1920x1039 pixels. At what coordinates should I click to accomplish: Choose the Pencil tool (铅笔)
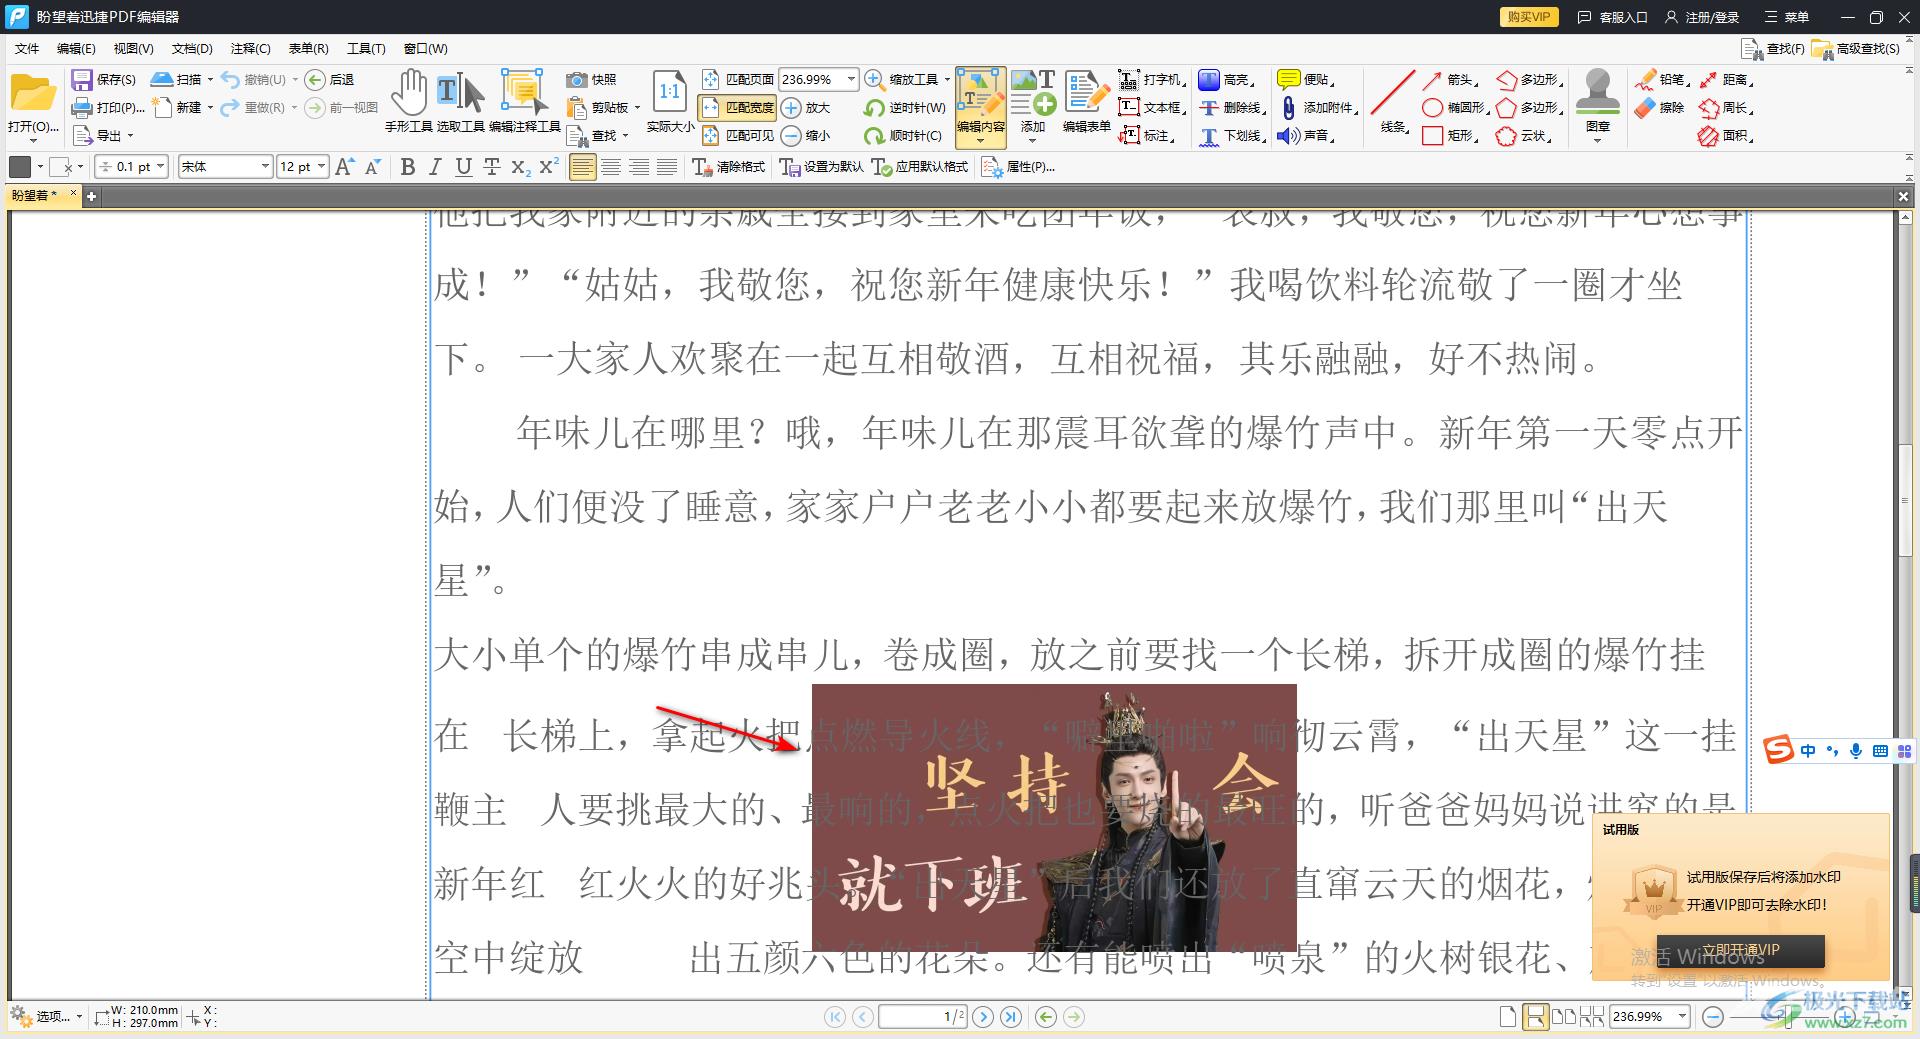1662,79
